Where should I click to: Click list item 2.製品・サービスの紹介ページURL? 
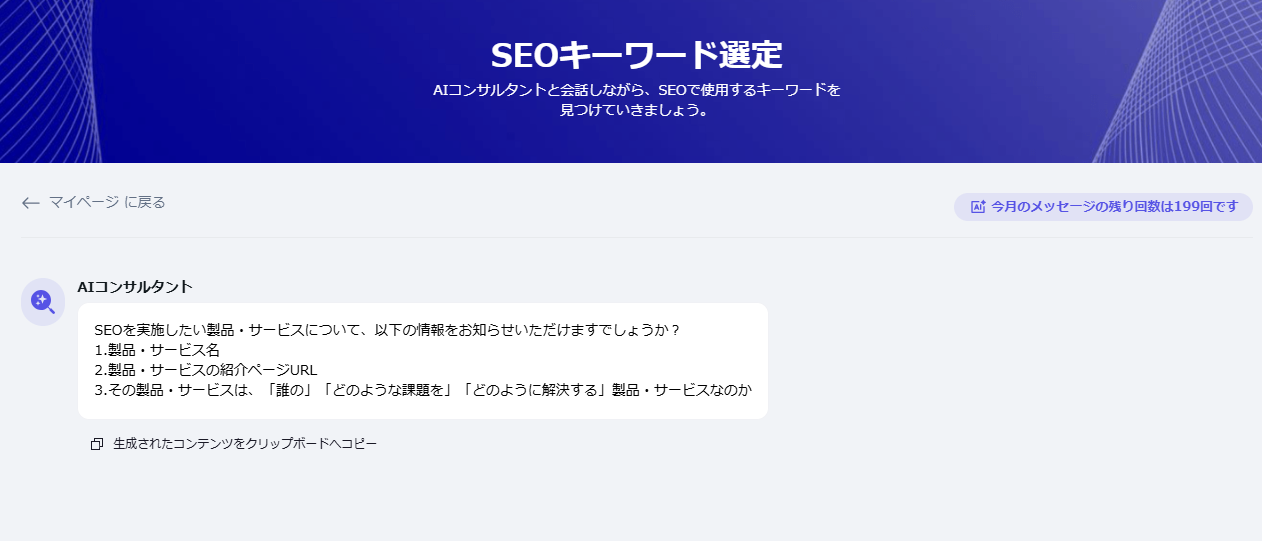[205, 370]
